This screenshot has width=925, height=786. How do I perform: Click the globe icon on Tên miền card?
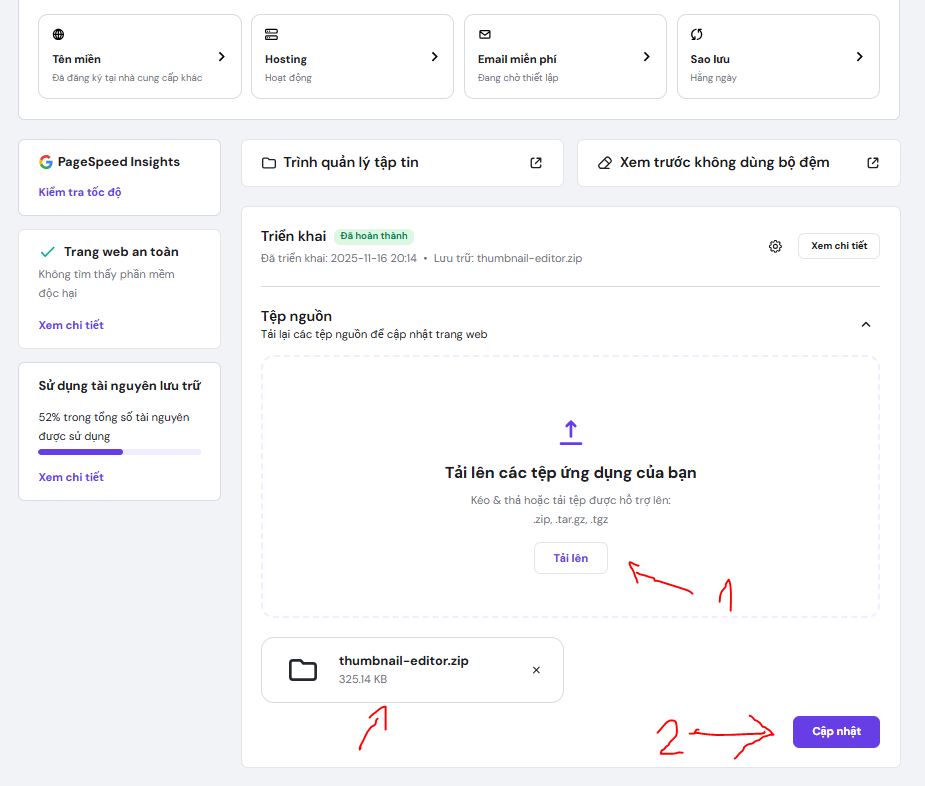click(x=59, y=34)
